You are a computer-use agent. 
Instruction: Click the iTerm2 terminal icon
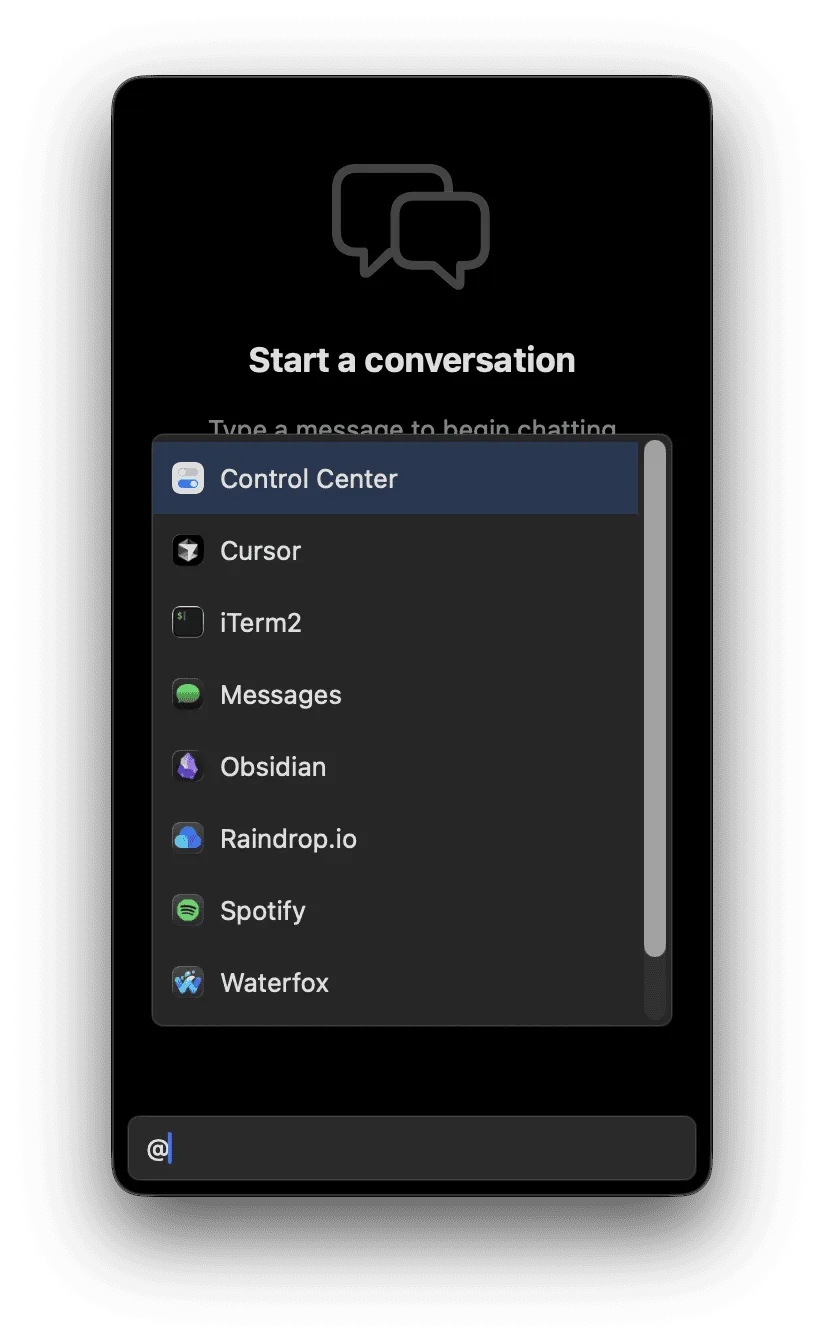click(188, 623)
